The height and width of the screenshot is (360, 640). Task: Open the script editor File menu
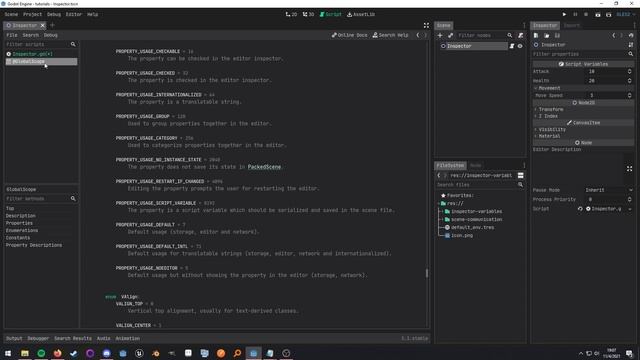pyautogui.click(x=11, y=35)
